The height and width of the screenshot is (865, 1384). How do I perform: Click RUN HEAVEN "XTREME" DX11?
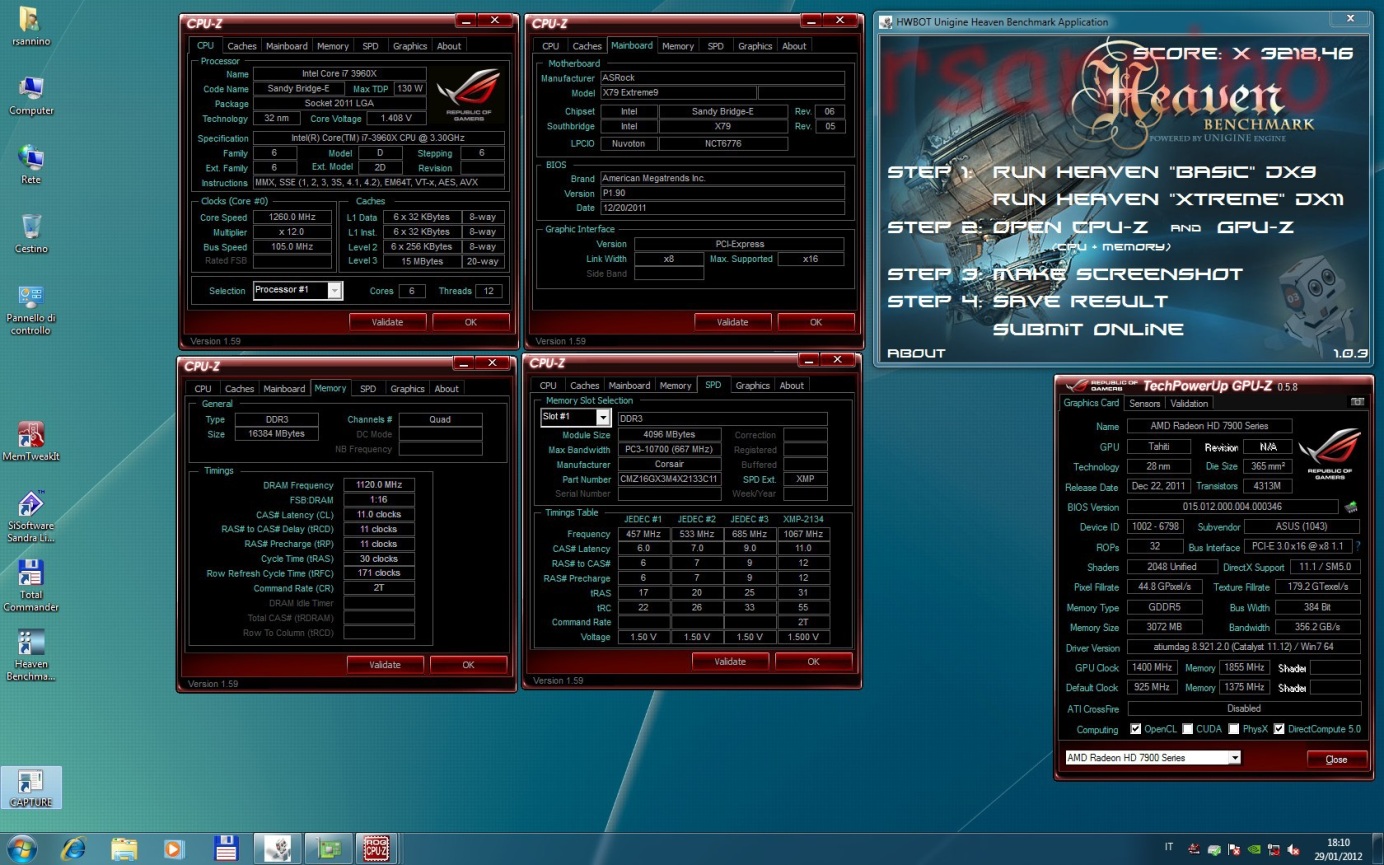(x=1167, y=199)
